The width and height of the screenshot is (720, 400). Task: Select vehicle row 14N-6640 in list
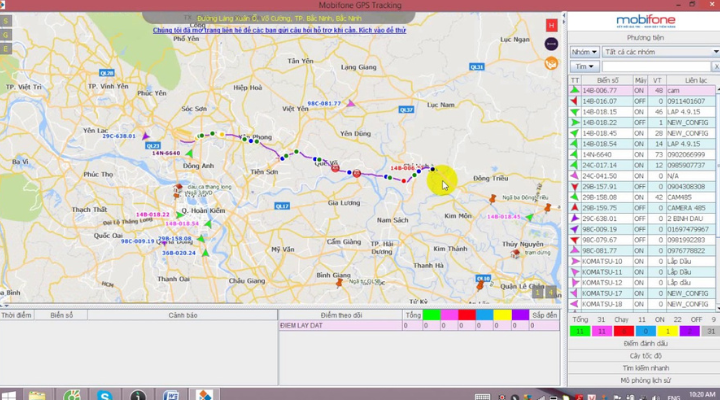tap(642, 154)
